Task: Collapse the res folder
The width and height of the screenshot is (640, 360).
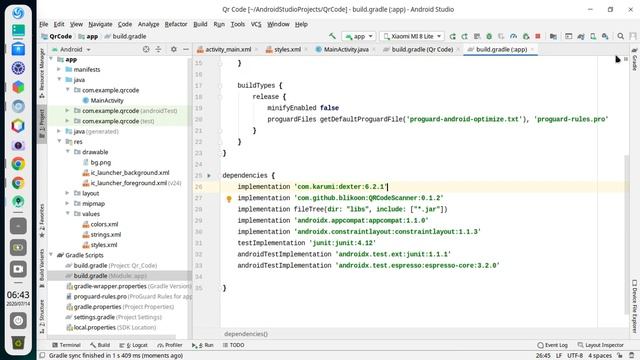Action: click(x=60, y=141)
